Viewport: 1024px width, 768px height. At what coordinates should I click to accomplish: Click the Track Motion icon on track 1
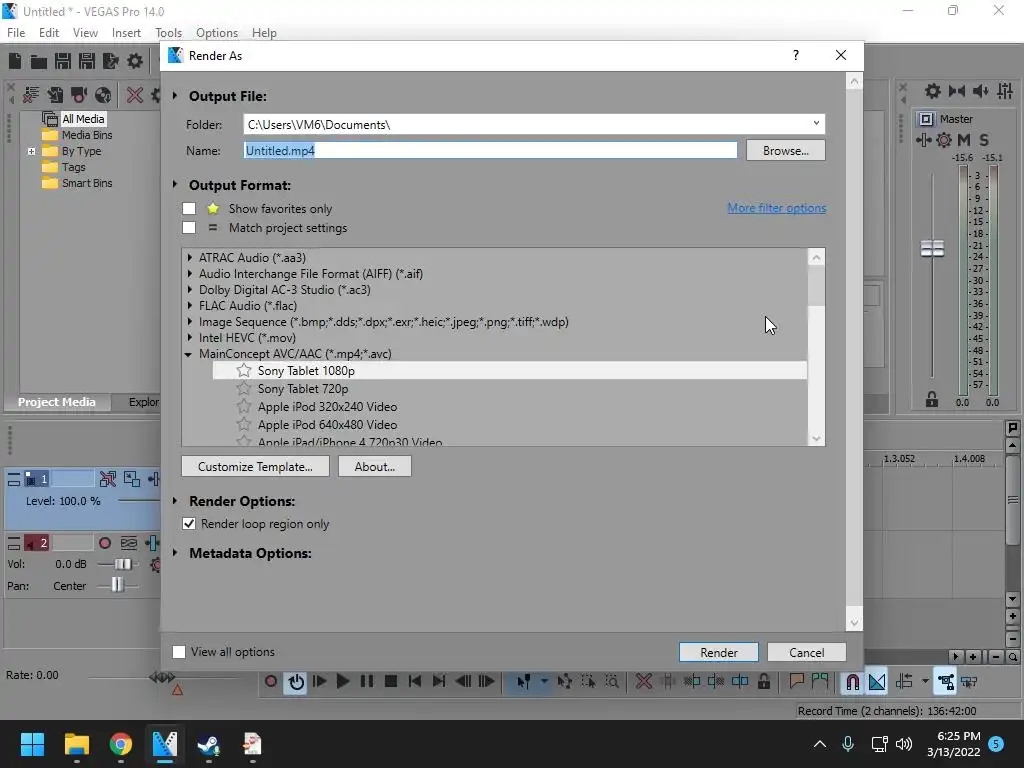click(132, 479)
